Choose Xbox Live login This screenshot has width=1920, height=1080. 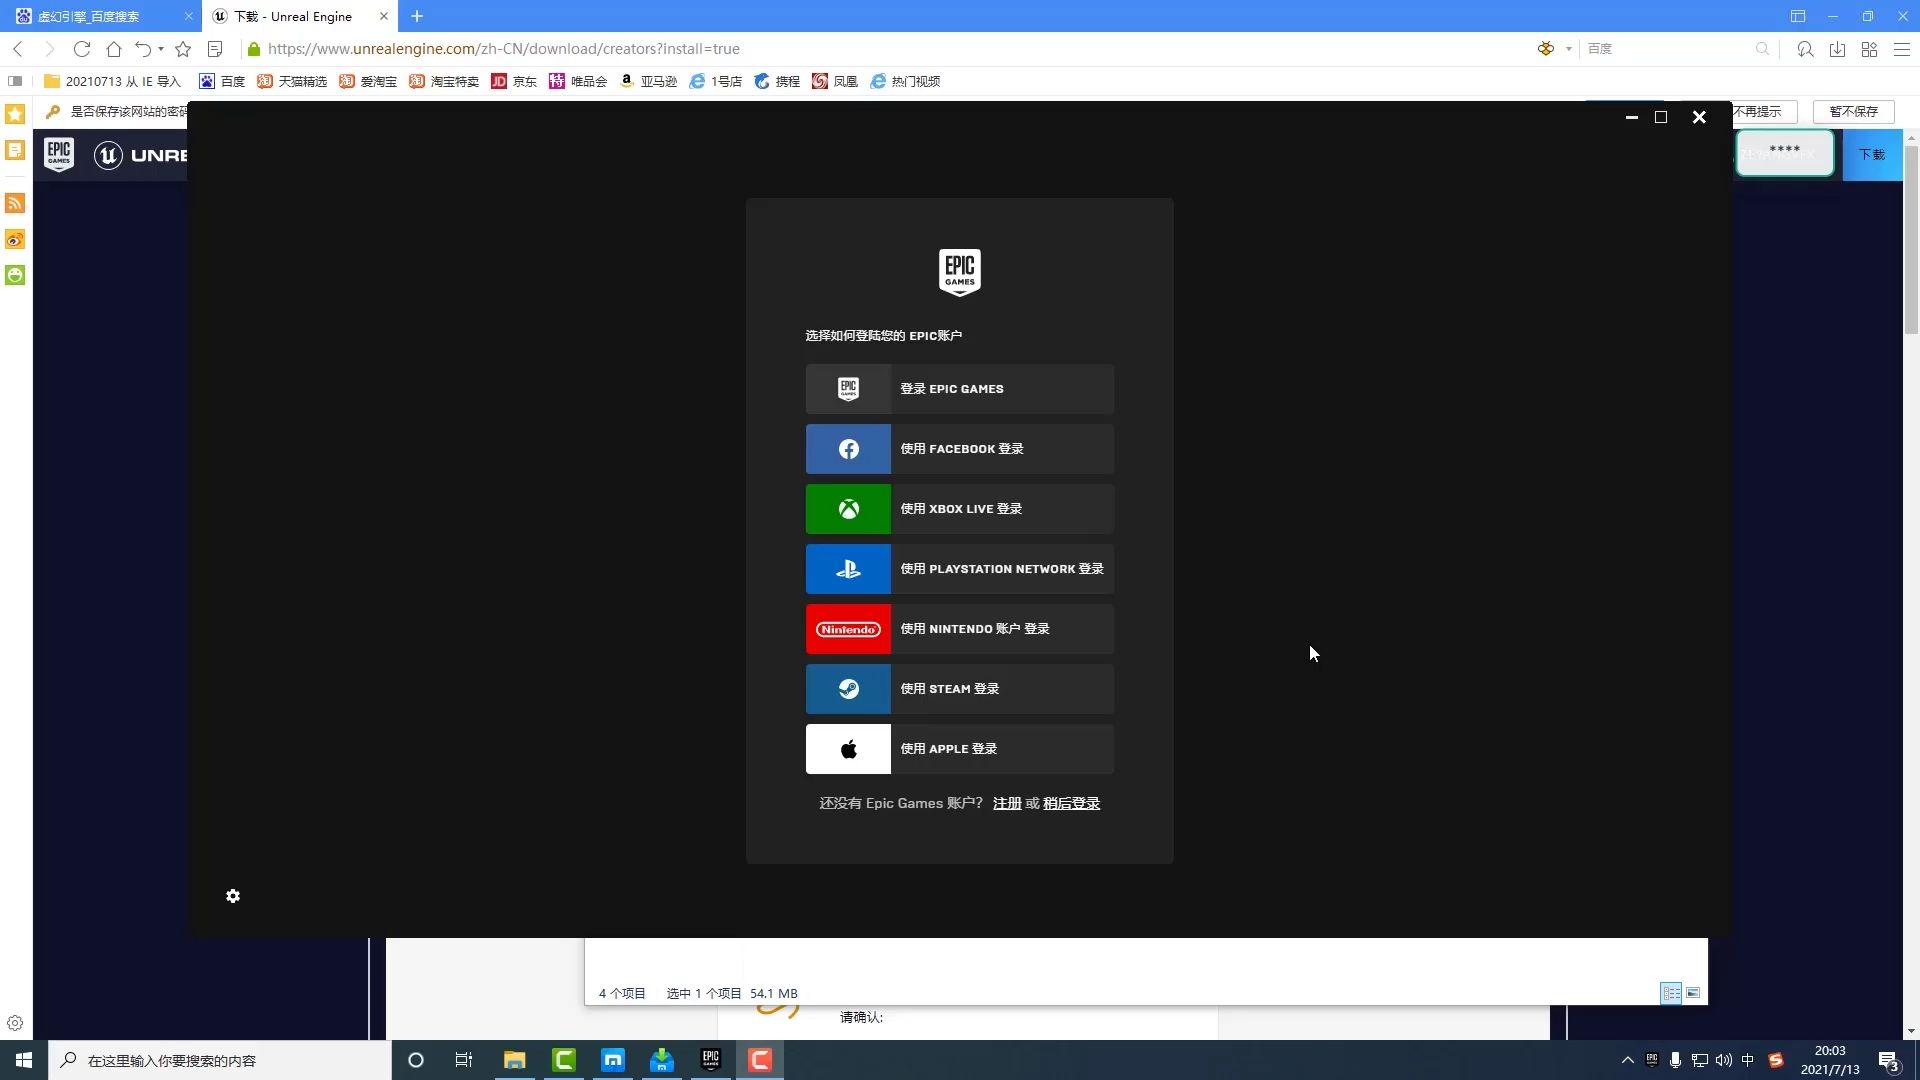958,509
